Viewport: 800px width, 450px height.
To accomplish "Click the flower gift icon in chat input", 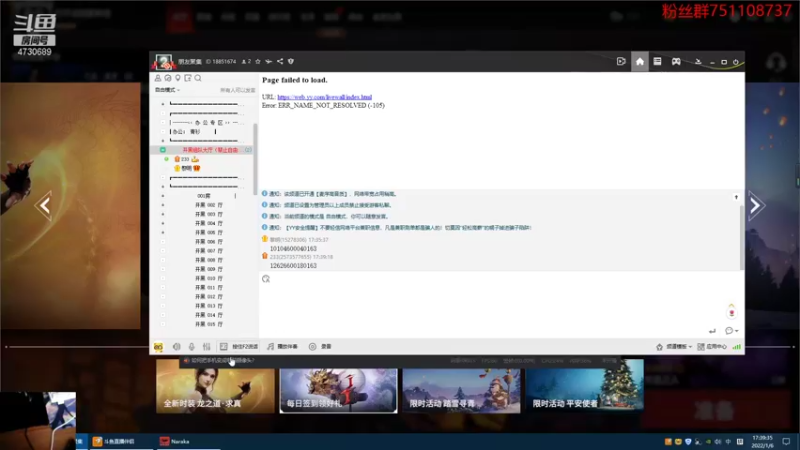I will click(x=732, y=311).
